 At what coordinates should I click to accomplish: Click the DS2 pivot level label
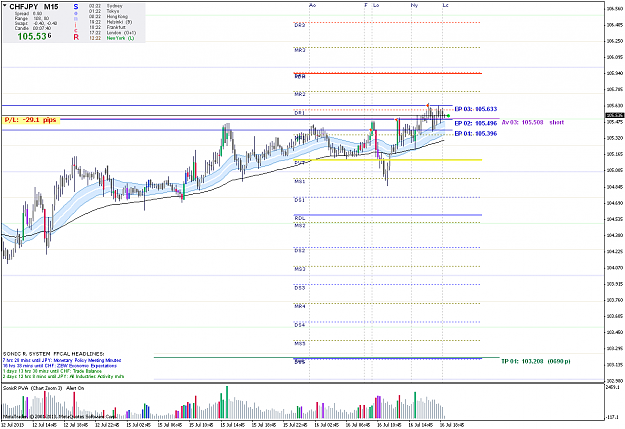pyautogui.click(x=300, y=251)
